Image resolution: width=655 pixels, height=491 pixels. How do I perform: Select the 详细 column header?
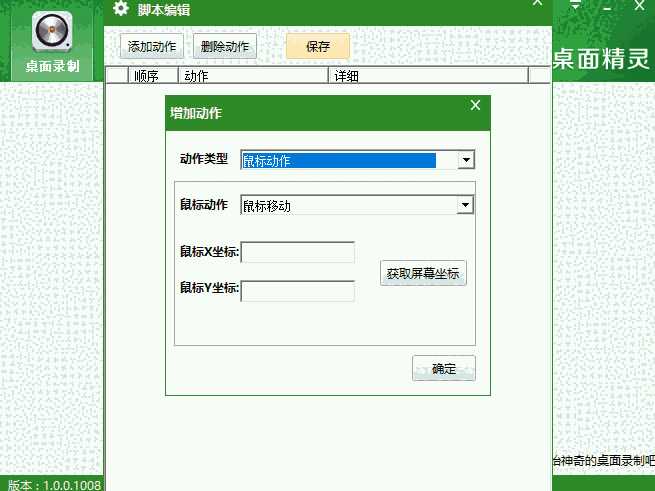429,76
